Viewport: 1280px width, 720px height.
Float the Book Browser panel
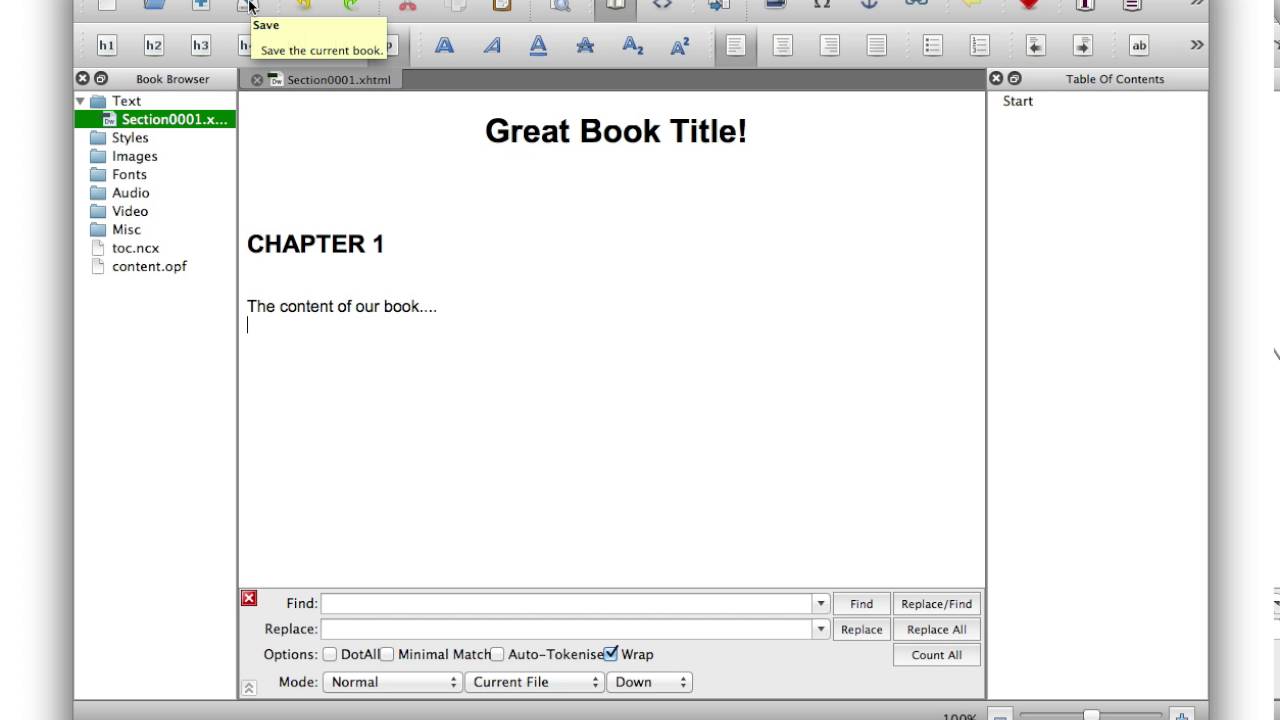tap(101, 78)
